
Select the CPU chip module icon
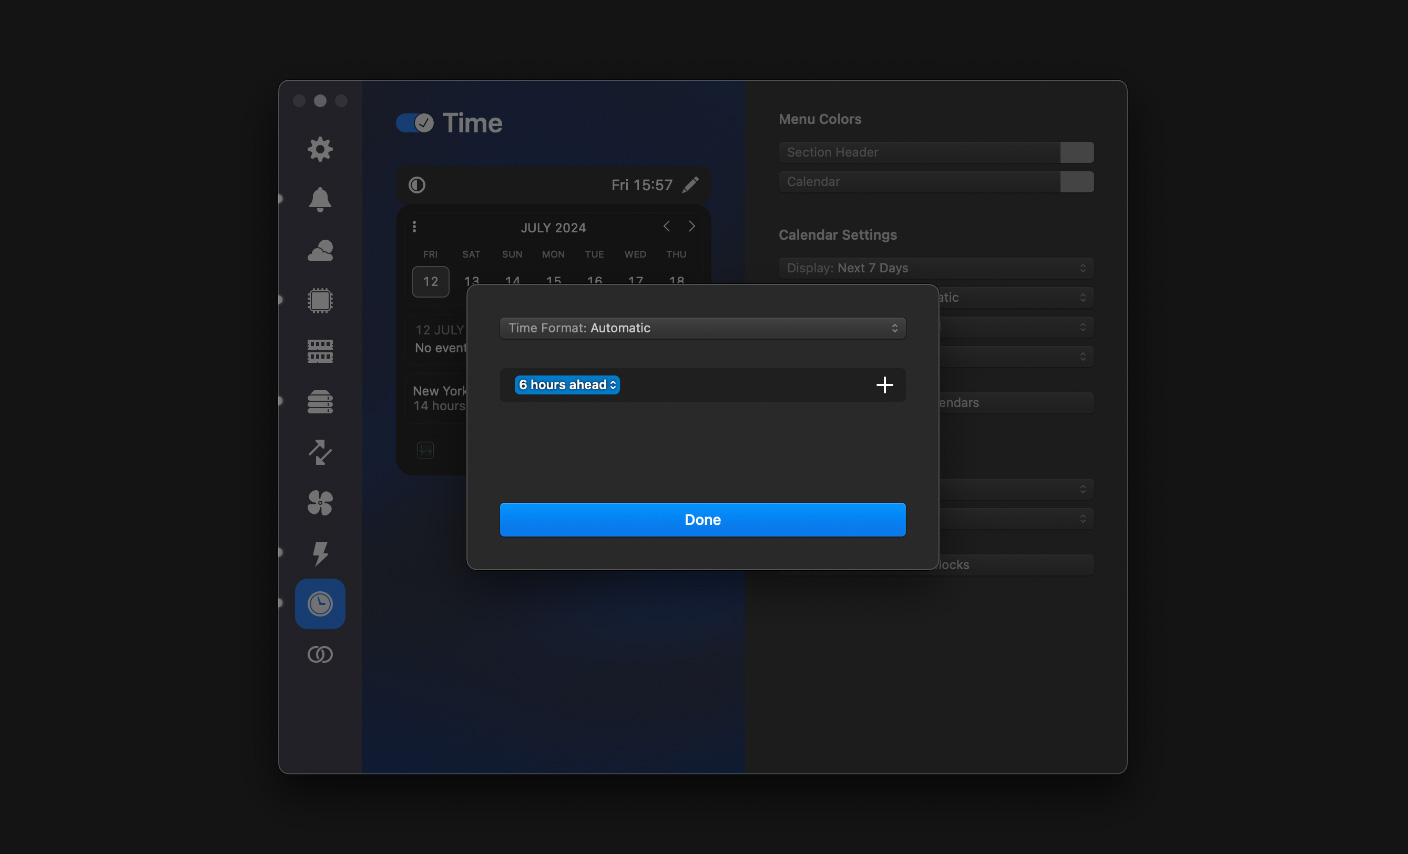[x=320, y=300]
